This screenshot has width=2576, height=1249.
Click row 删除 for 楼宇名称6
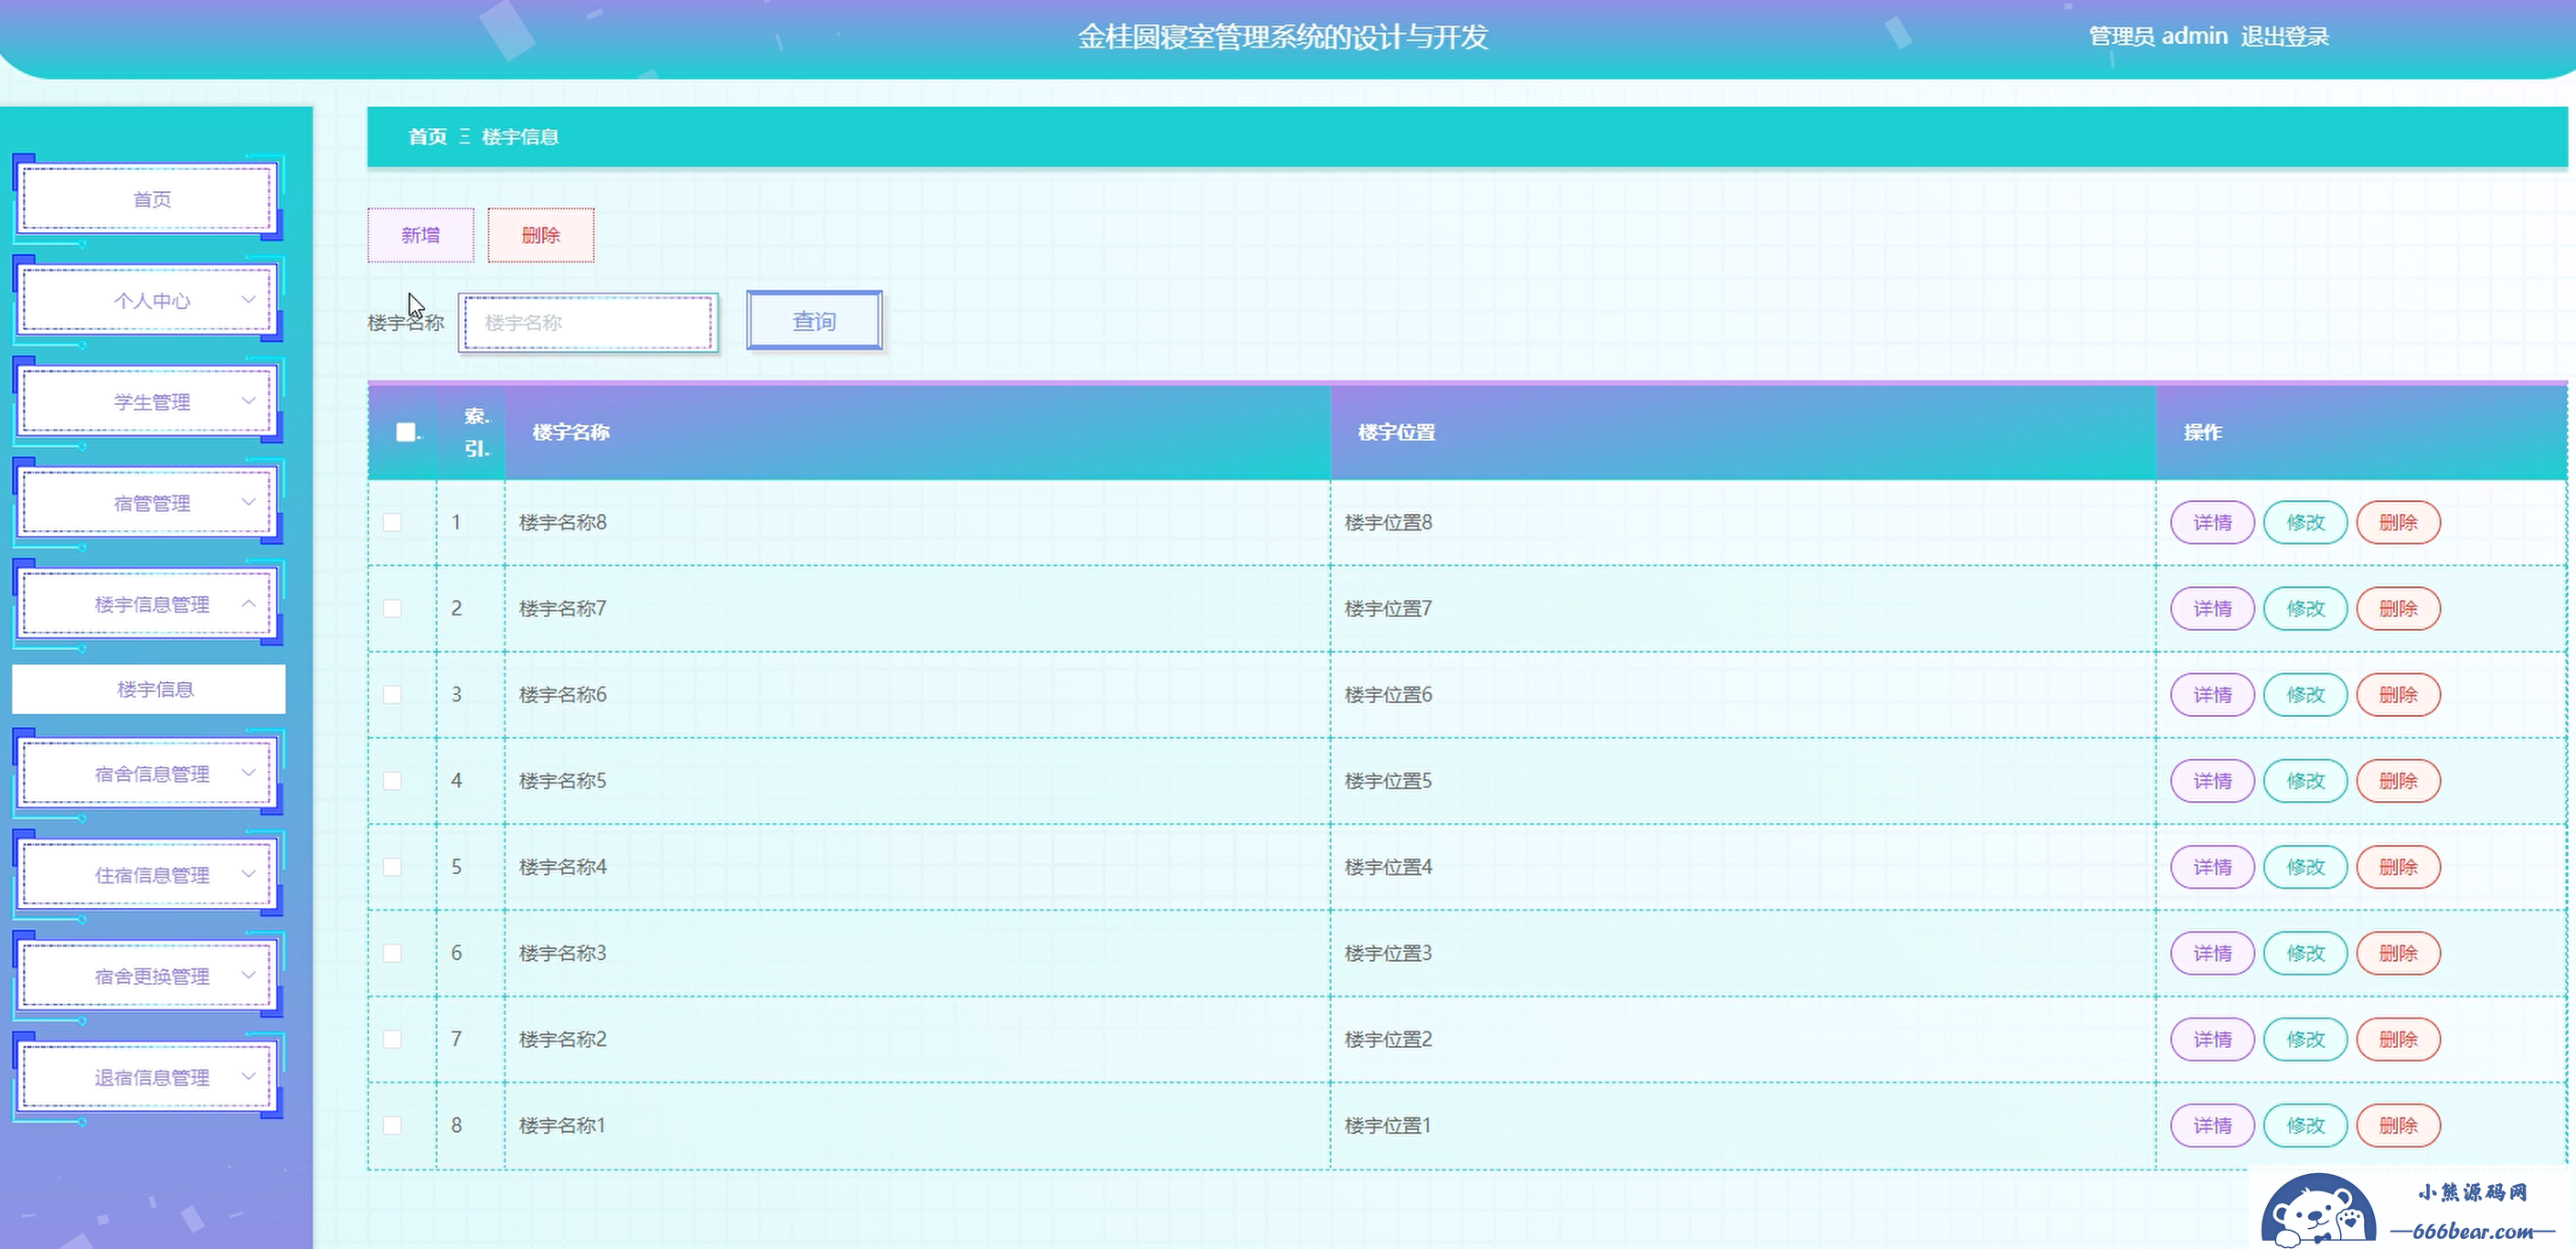point(2398,694)
